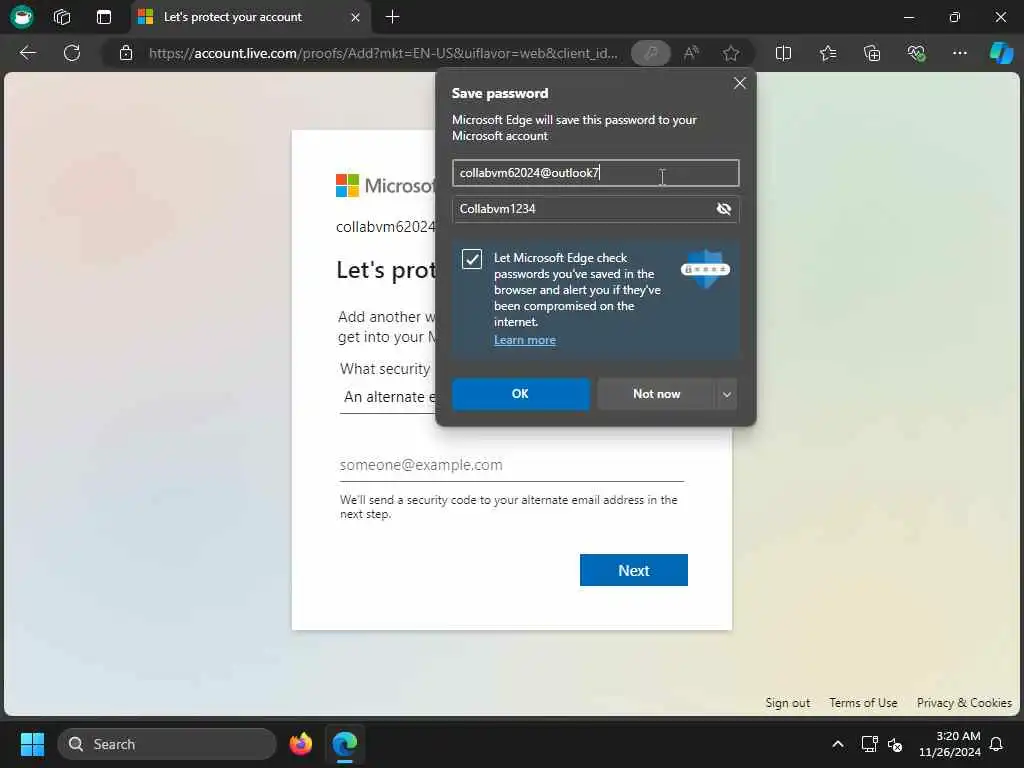The width and height of the screenshot is (1024, 768).
Task: Open the notifications bell icon
Action: click(997, 744)
